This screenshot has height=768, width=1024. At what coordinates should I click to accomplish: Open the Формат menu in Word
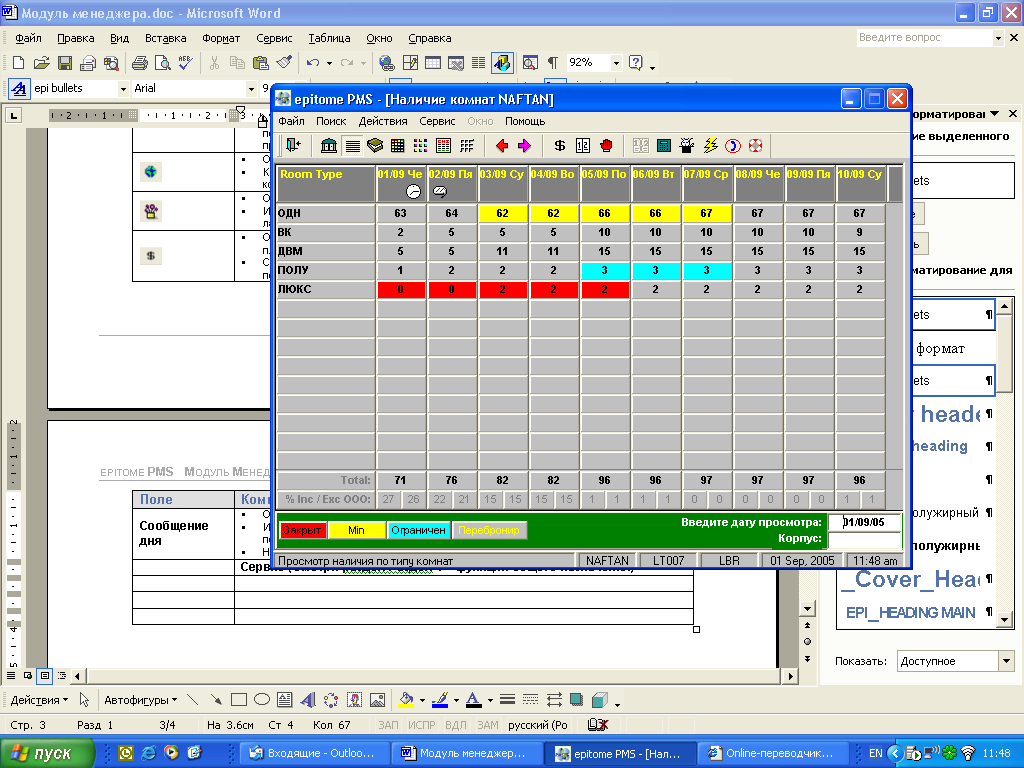tap(221, 38)
